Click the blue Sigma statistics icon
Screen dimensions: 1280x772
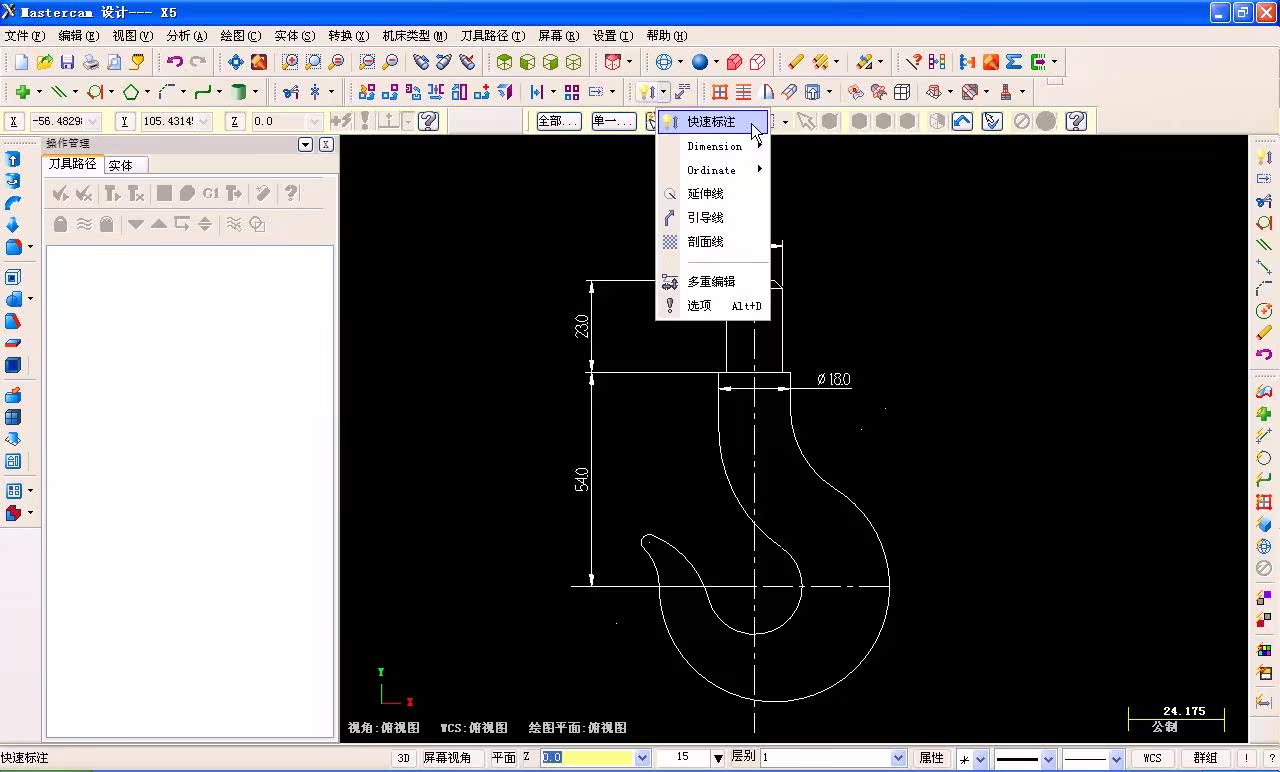[1014, 62]
